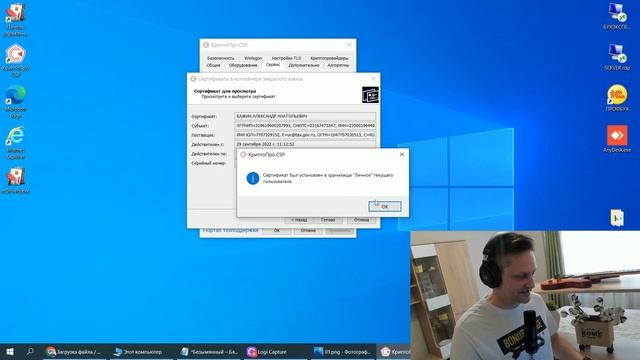Switch to the Криптопровайдеры tab
Image resolution: width=640 pixels, height=360 pixels.
click(329, 58)
